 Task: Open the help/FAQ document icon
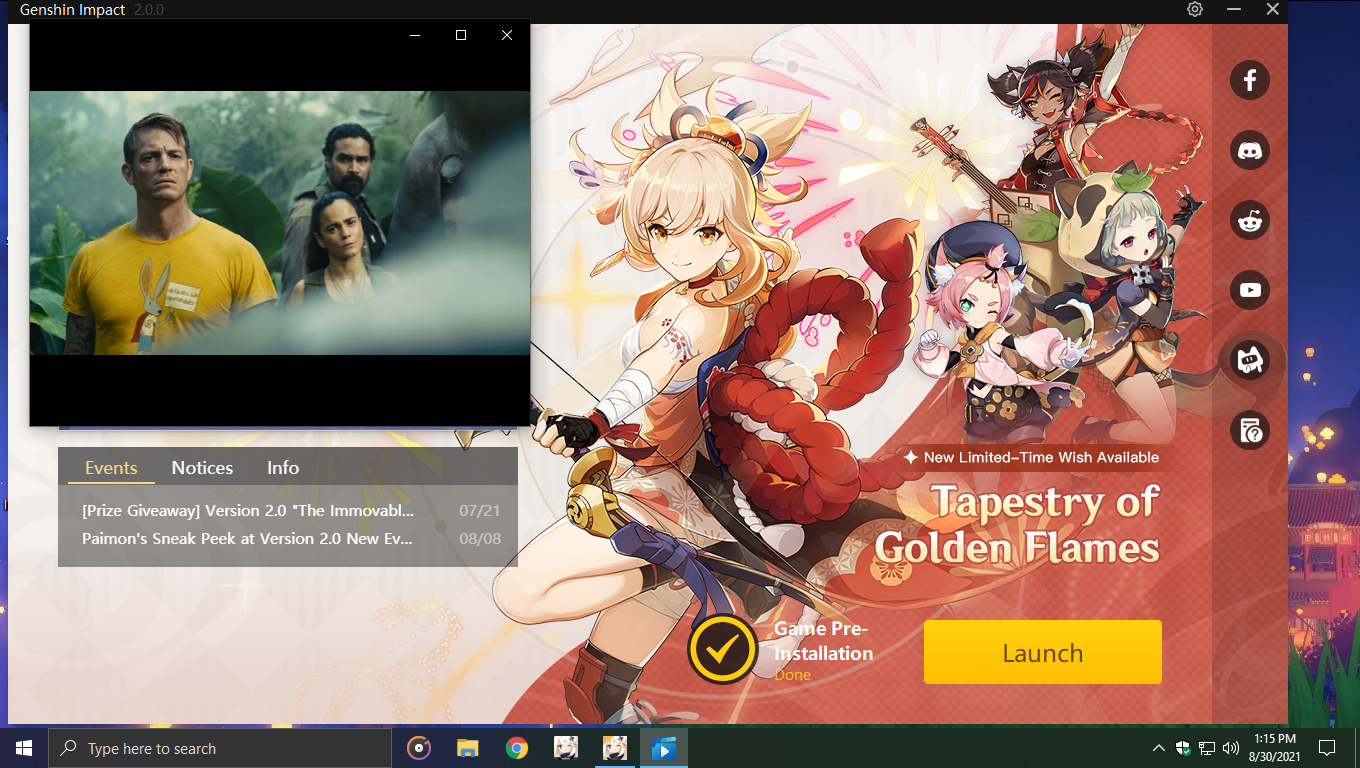1249,431
